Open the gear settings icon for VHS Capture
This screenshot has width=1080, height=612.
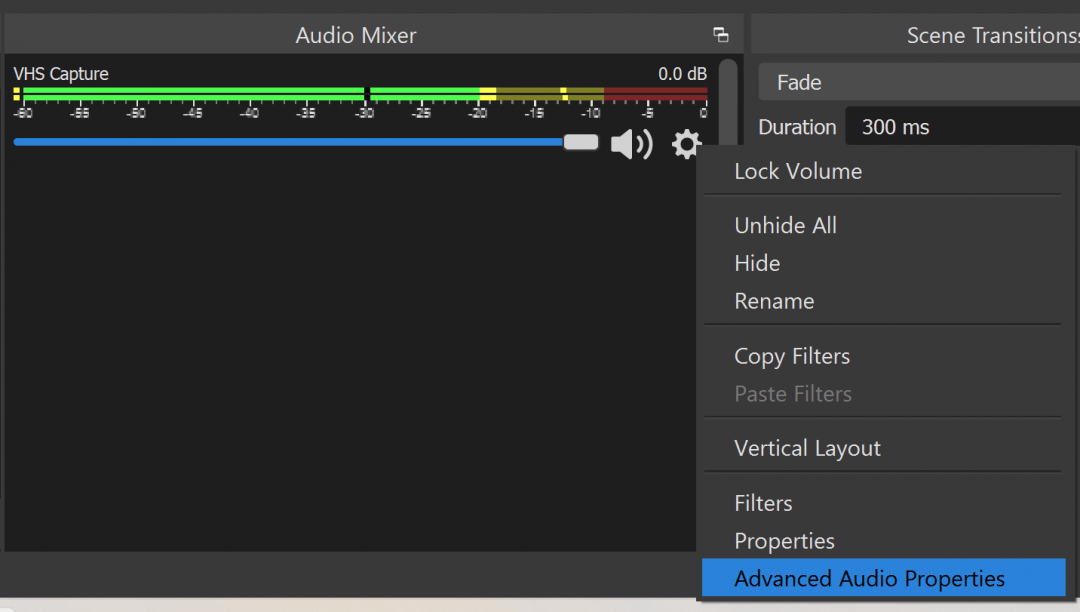(x=687, y=144)
